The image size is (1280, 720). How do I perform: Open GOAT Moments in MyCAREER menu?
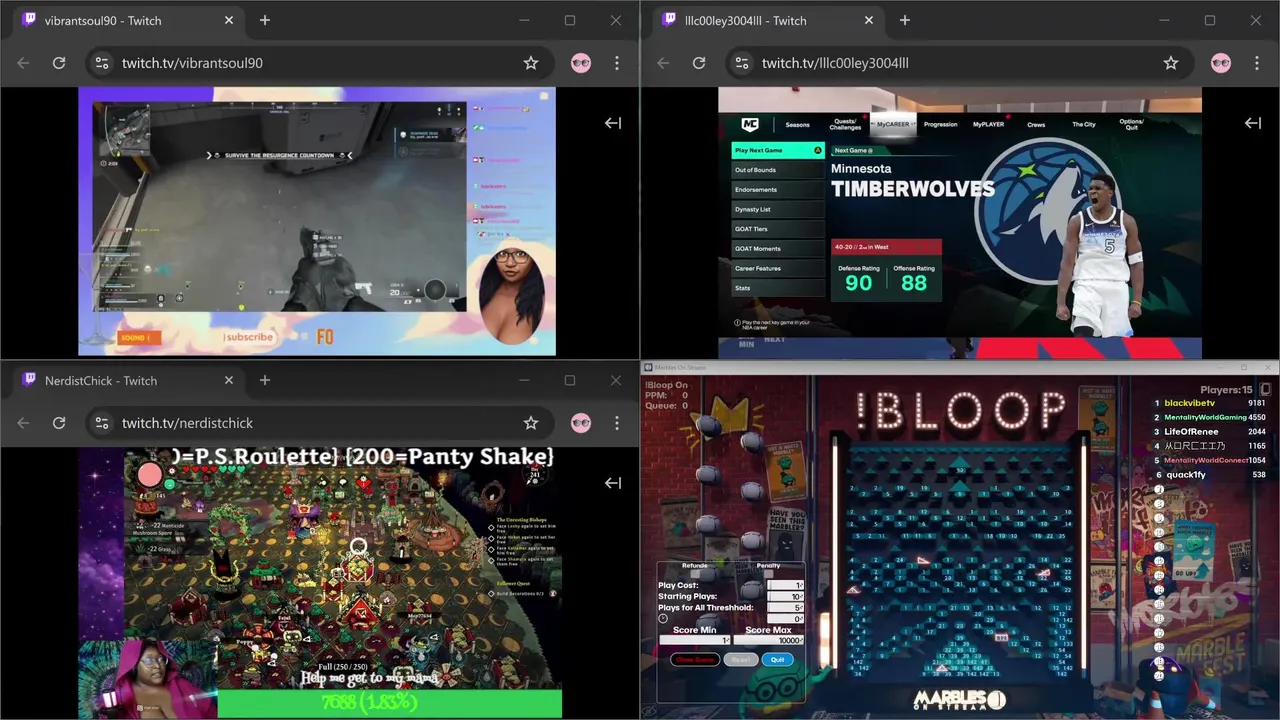[x=778, y=249]
